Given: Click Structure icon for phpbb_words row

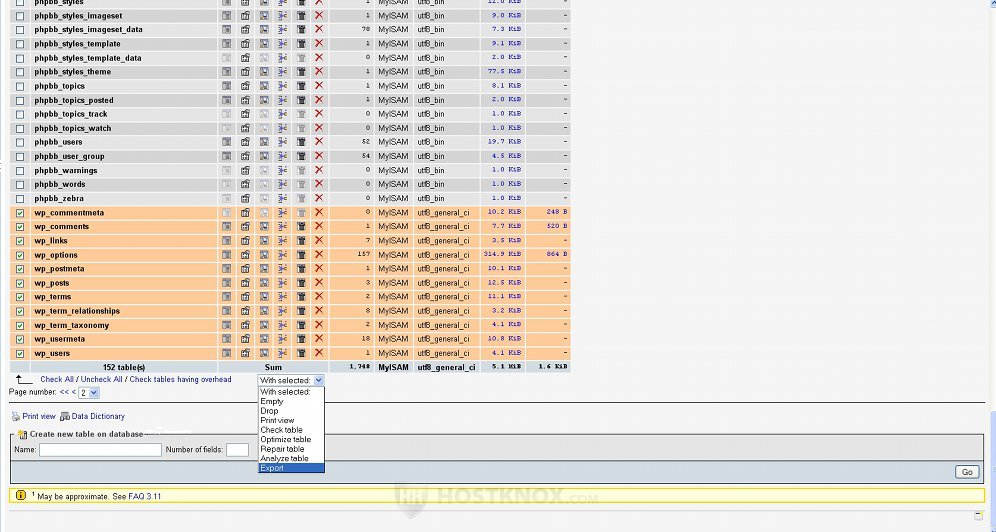Looking at the screenshot, I should point(245,184).
